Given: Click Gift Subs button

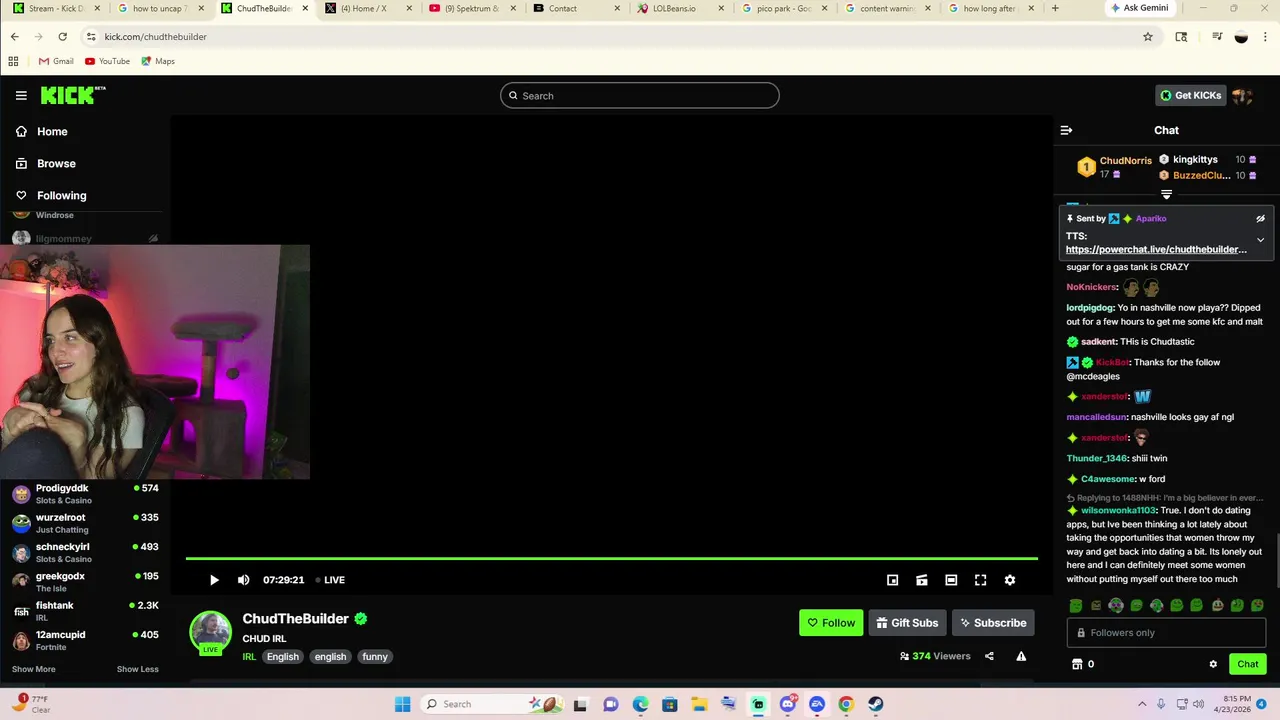Looking at the screenshot, I should coord(907,623).
